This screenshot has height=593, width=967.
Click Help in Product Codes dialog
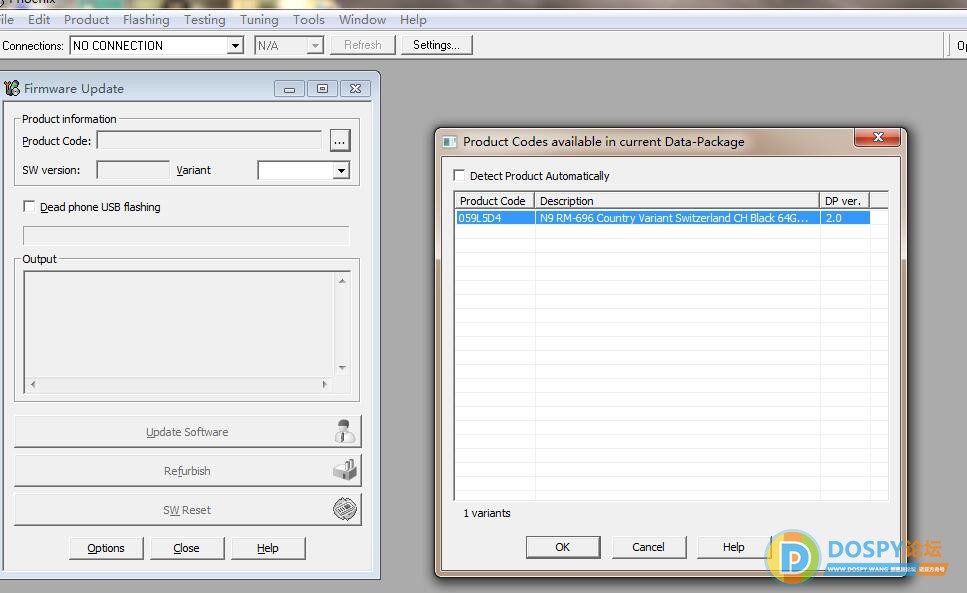click(x=733, y=547)
